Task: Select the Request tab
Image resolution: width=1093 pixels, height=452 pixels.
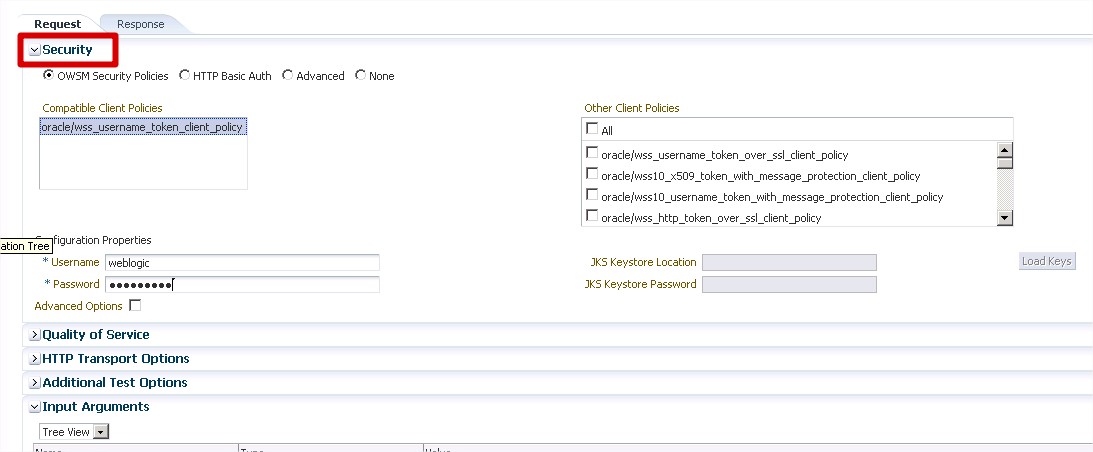Action: (58, 24)
